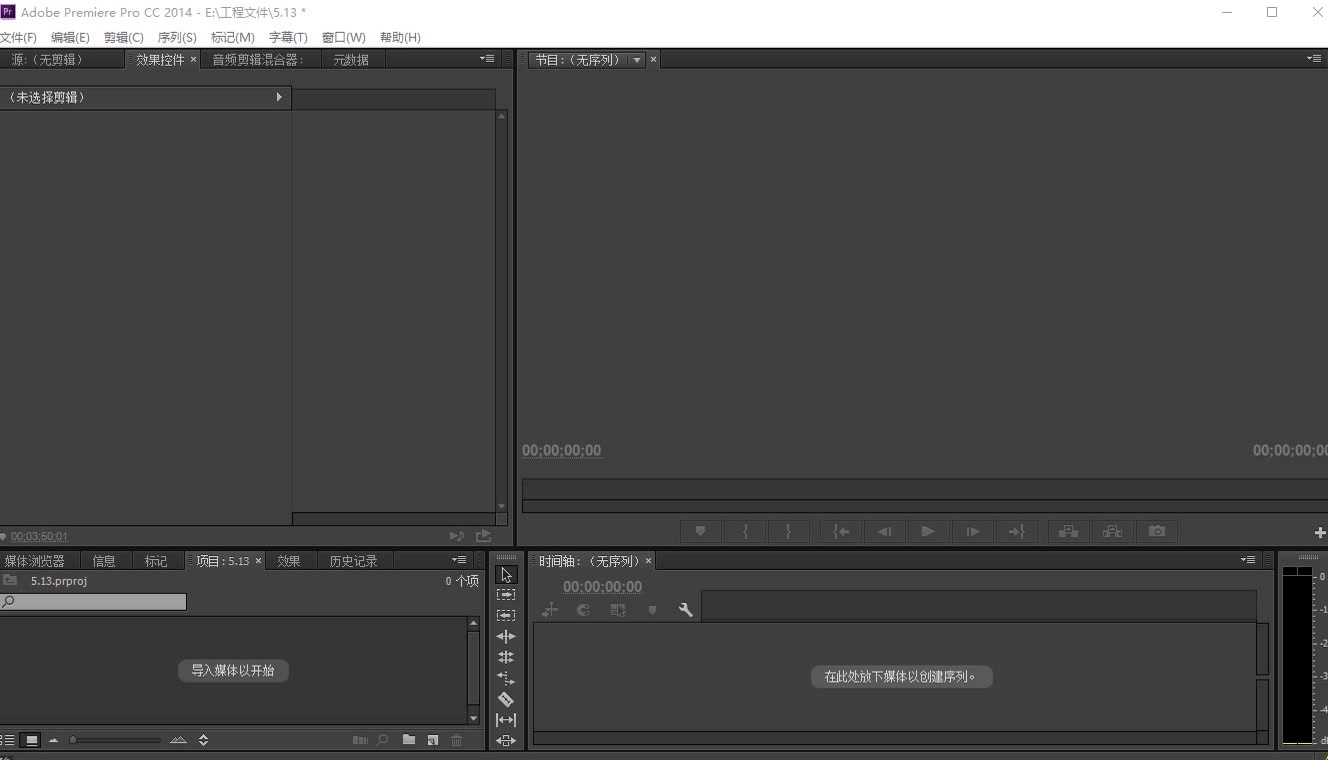Select the Rolling Edit tool
The image size is (1328, 760).
click(506, 657)
